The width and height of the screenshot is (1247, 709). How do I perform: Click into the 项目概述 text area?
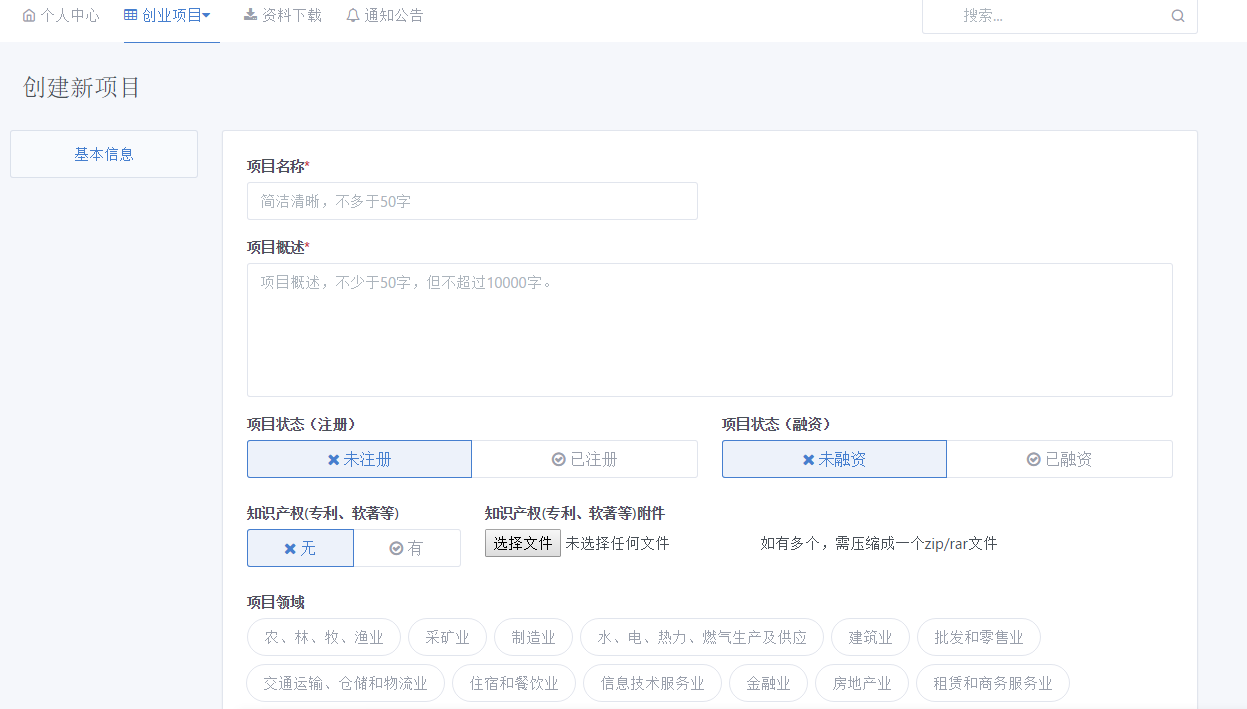[x=709, y=330]
